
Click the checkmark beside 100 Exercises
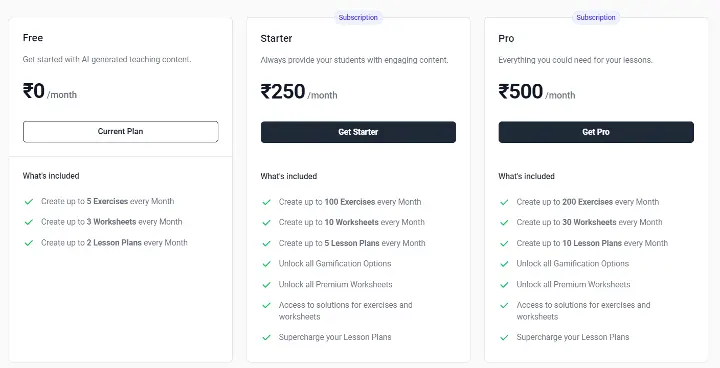266,202
